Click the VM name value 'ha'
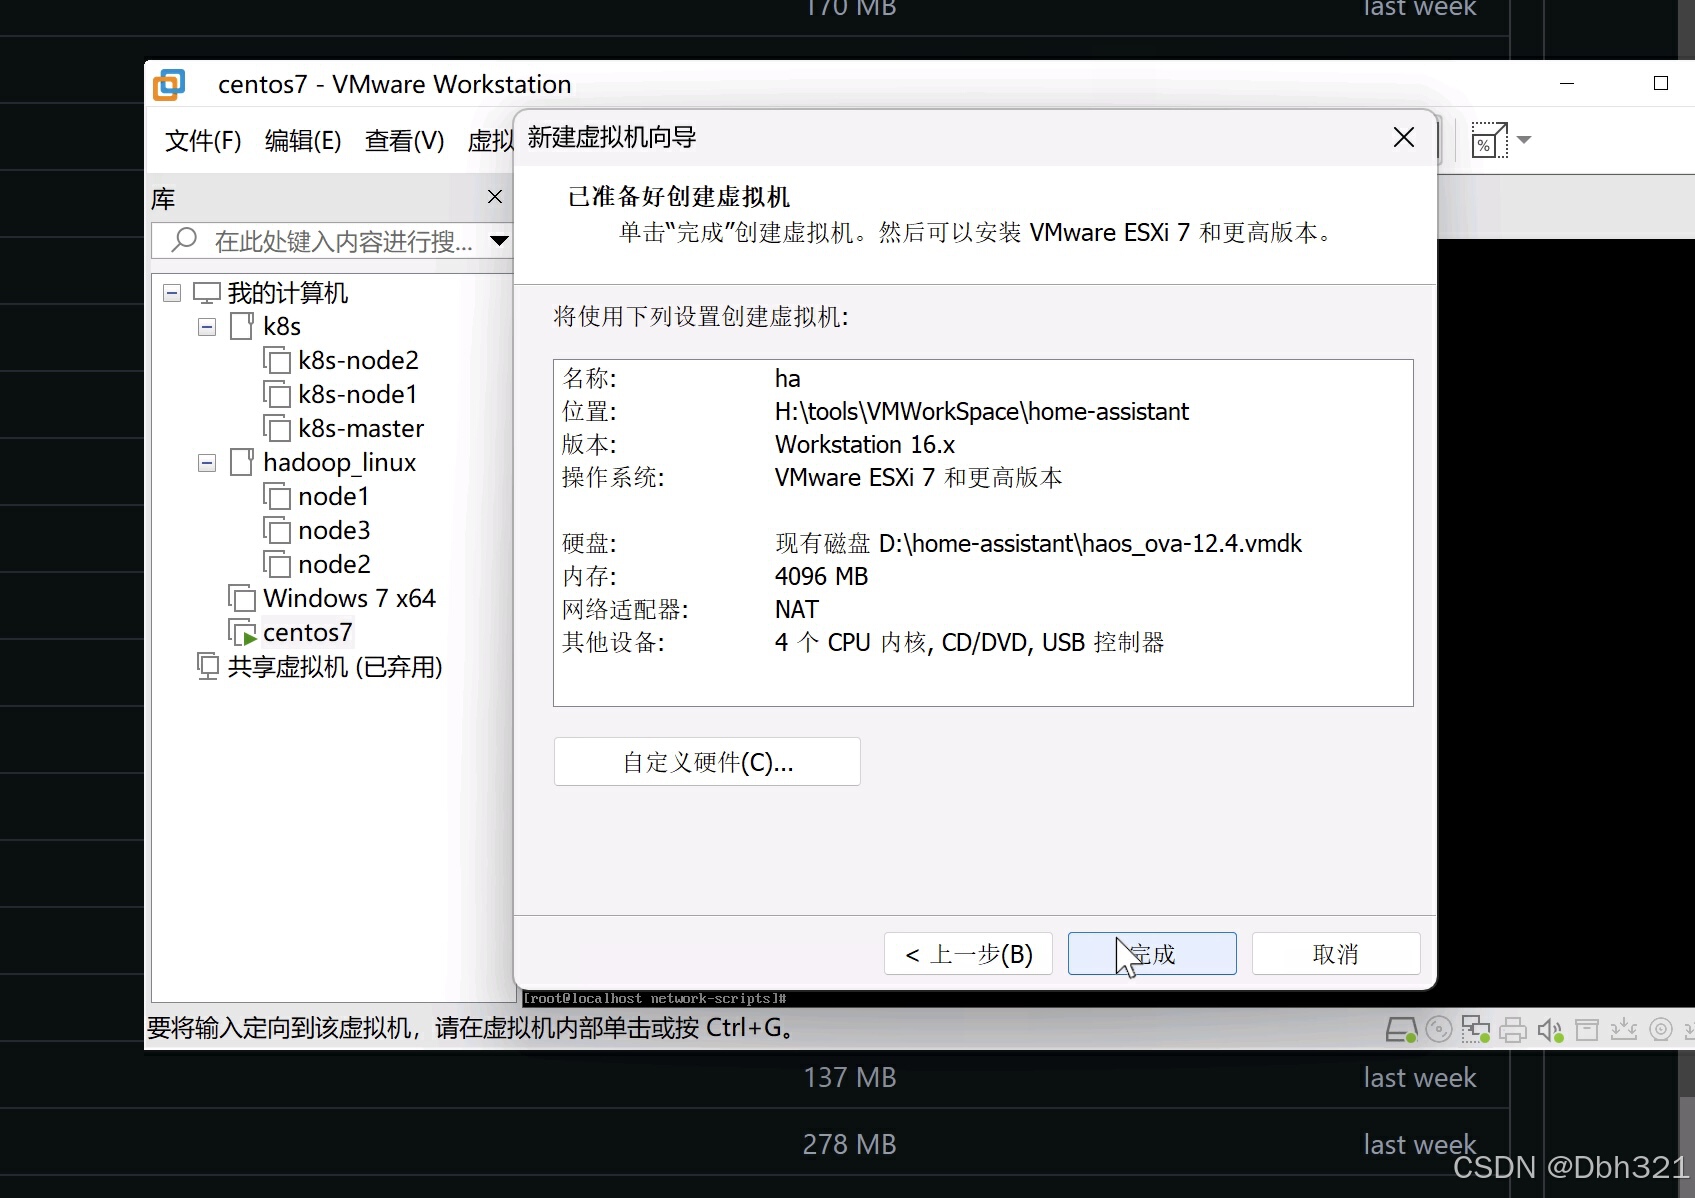 coord(788,378)
